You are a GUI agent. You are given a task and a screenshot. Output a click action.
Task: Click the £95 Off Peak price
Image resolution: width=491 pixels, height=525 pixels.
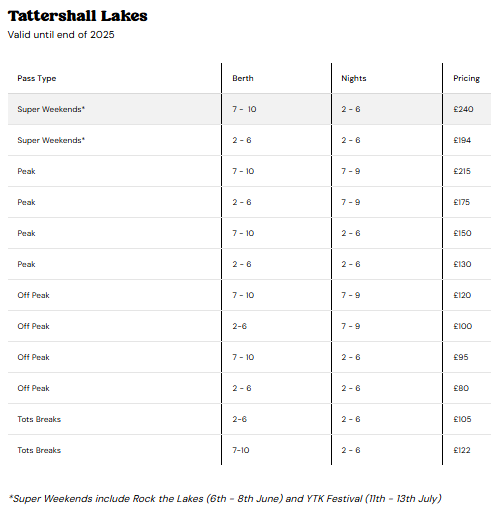pos(461,357)
